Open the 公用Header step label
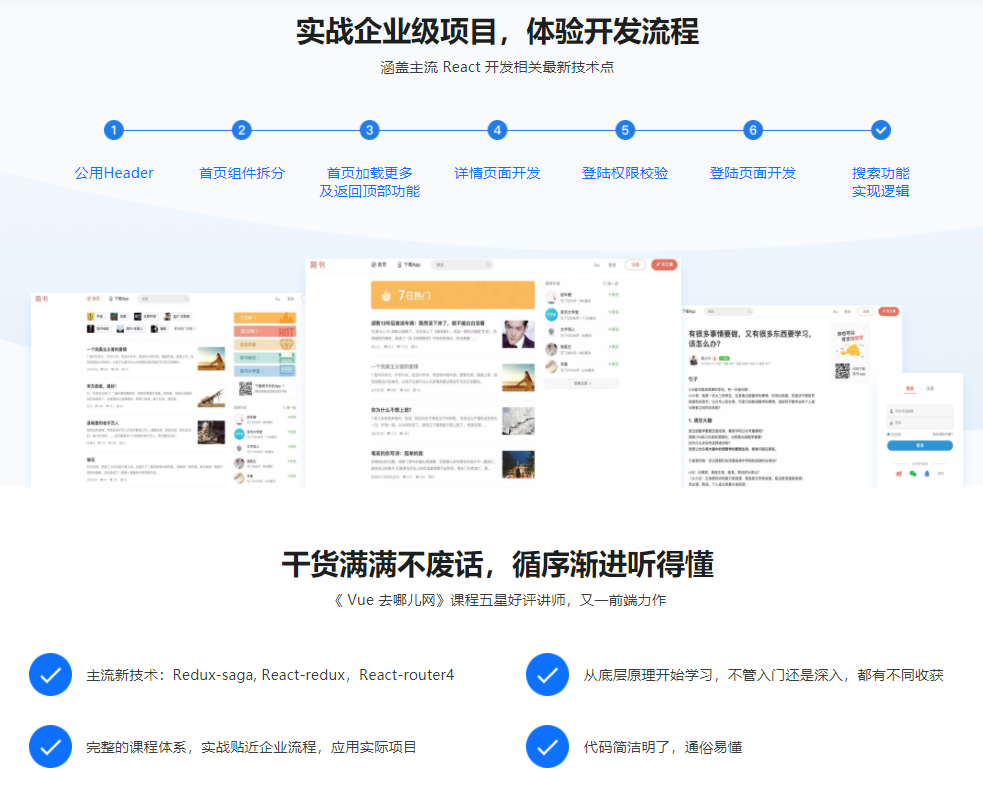This screenshot has width=983, height=811. (114, 173)
